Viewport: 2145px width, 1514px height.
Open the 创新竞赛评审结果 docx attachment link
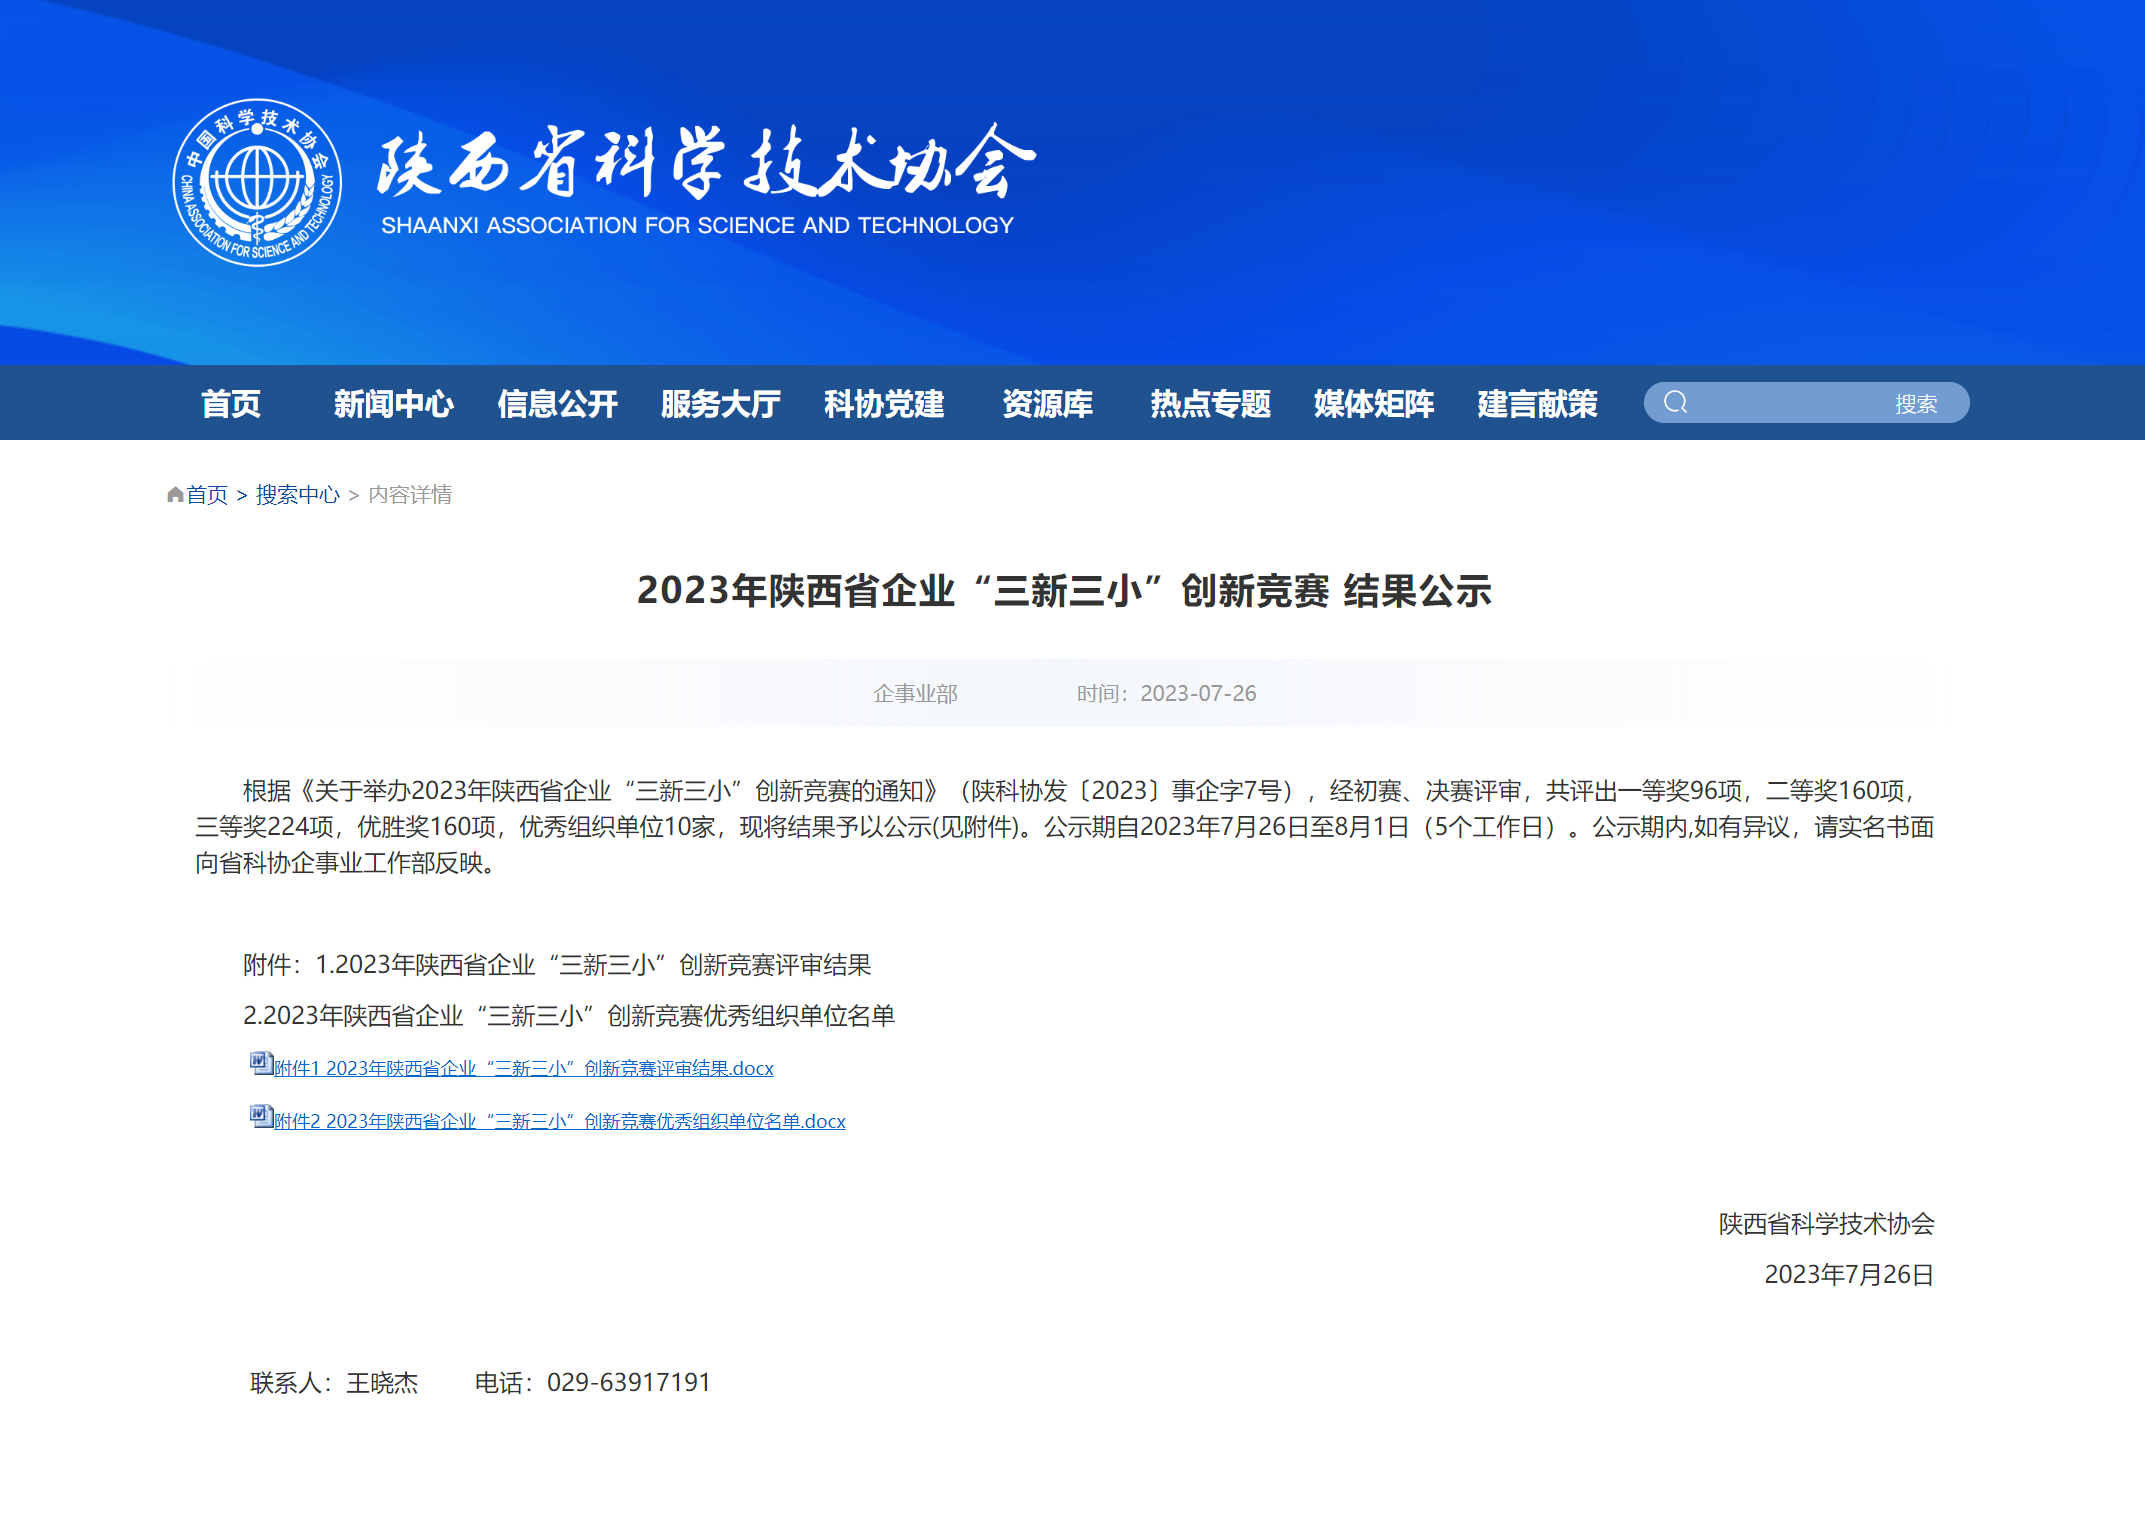520,1068
